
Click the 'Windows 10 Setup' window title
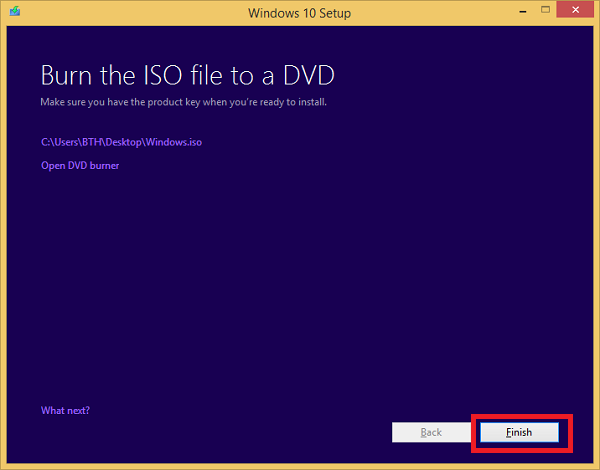click(x=300, y=13)
